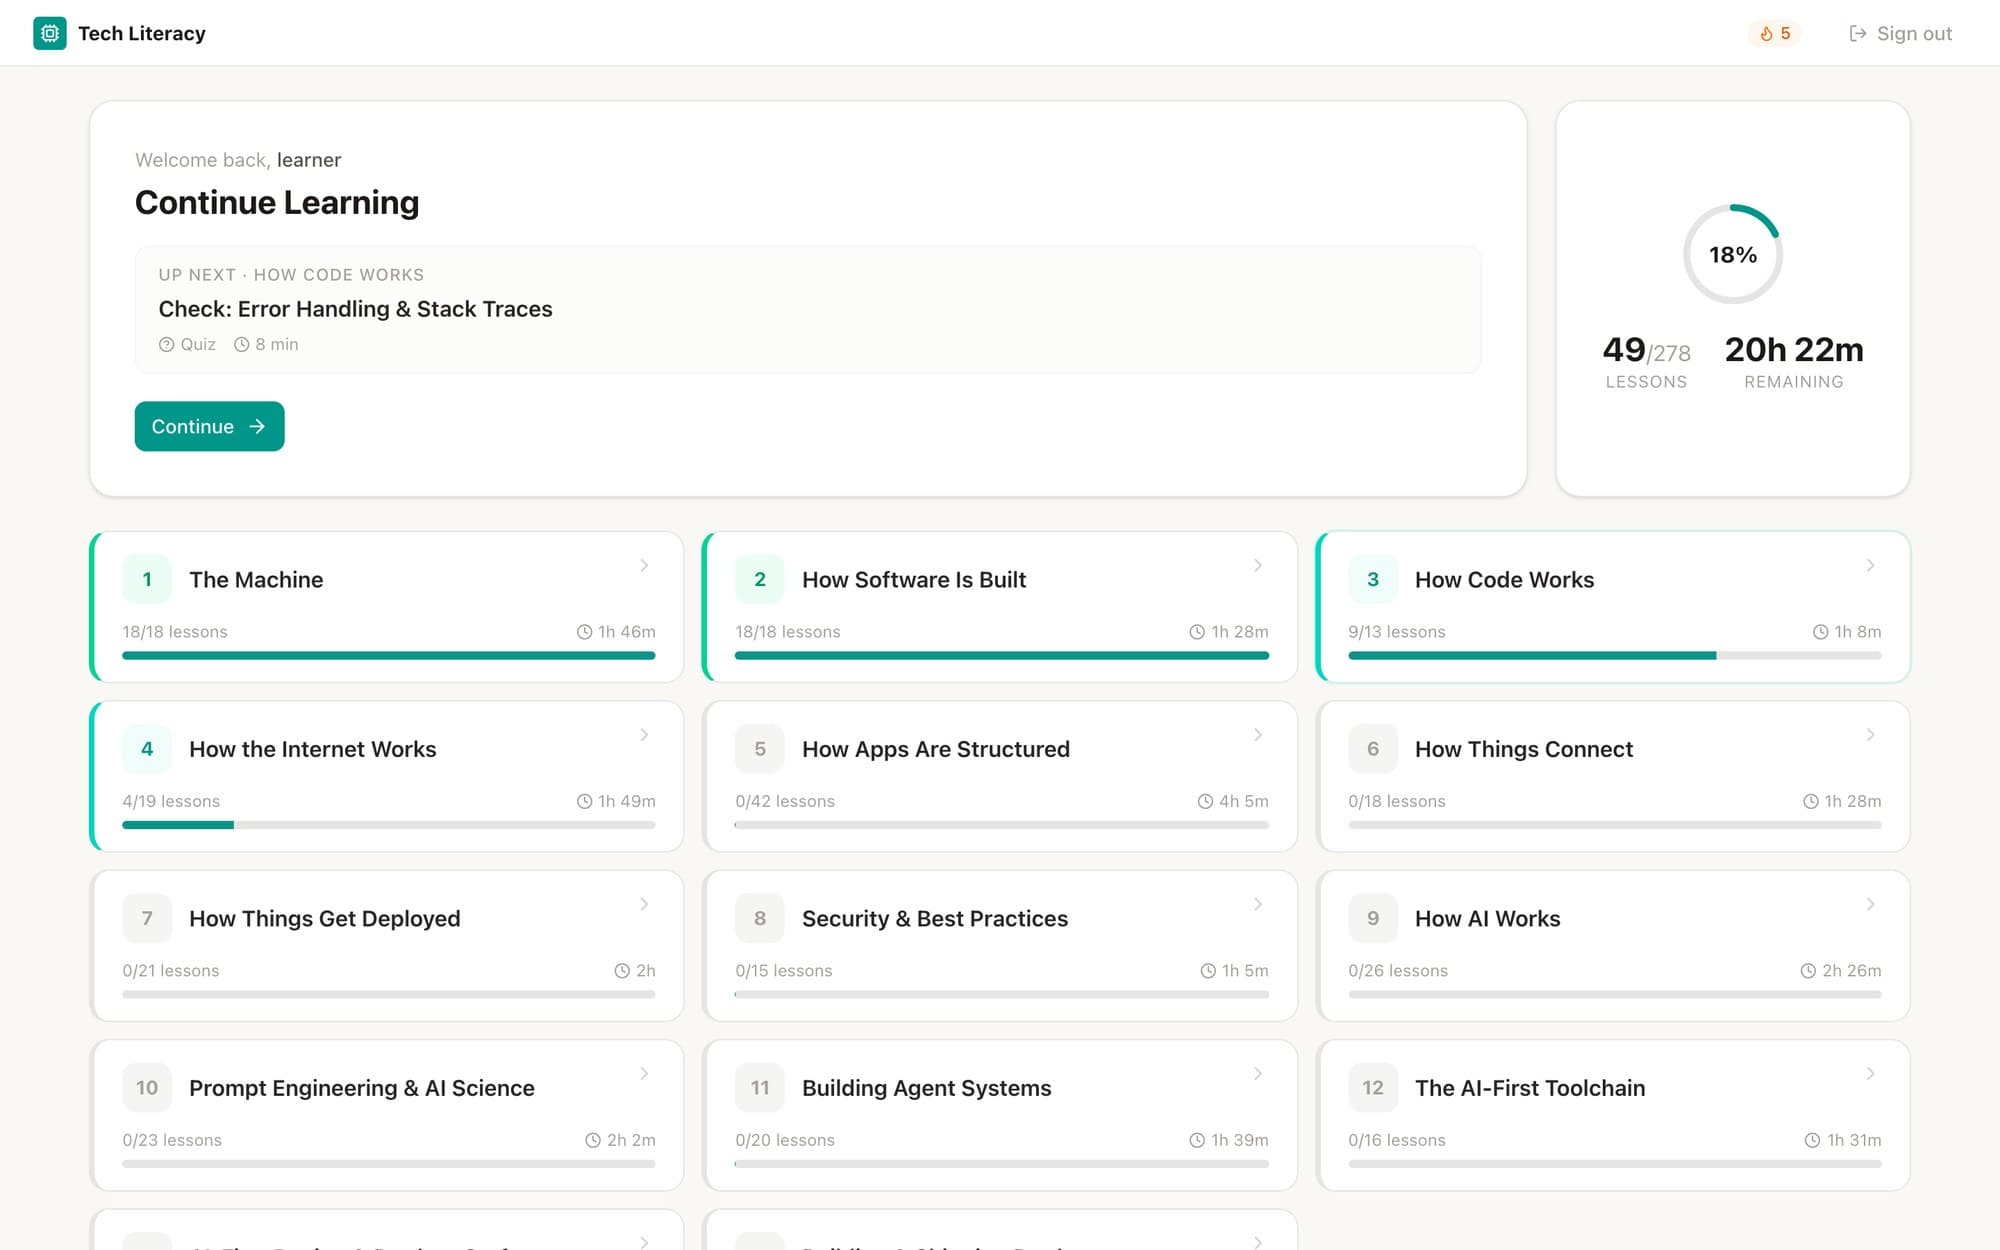Click the clock icon beside 8 min
This screenshot has height=1250, width=2000.
click(x=241, y=345)
